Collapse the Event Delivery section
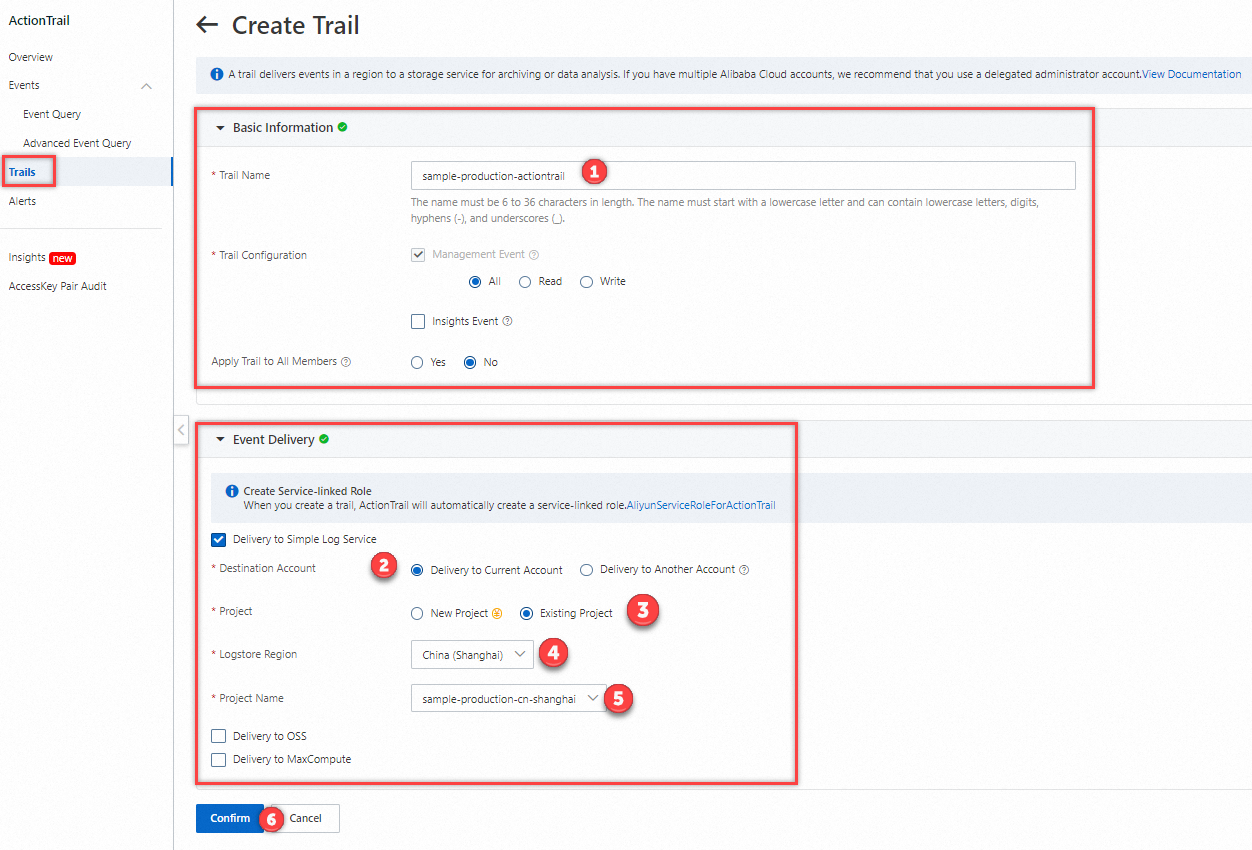This screenshot has height=850, width=1252. (x=220, y=440)
